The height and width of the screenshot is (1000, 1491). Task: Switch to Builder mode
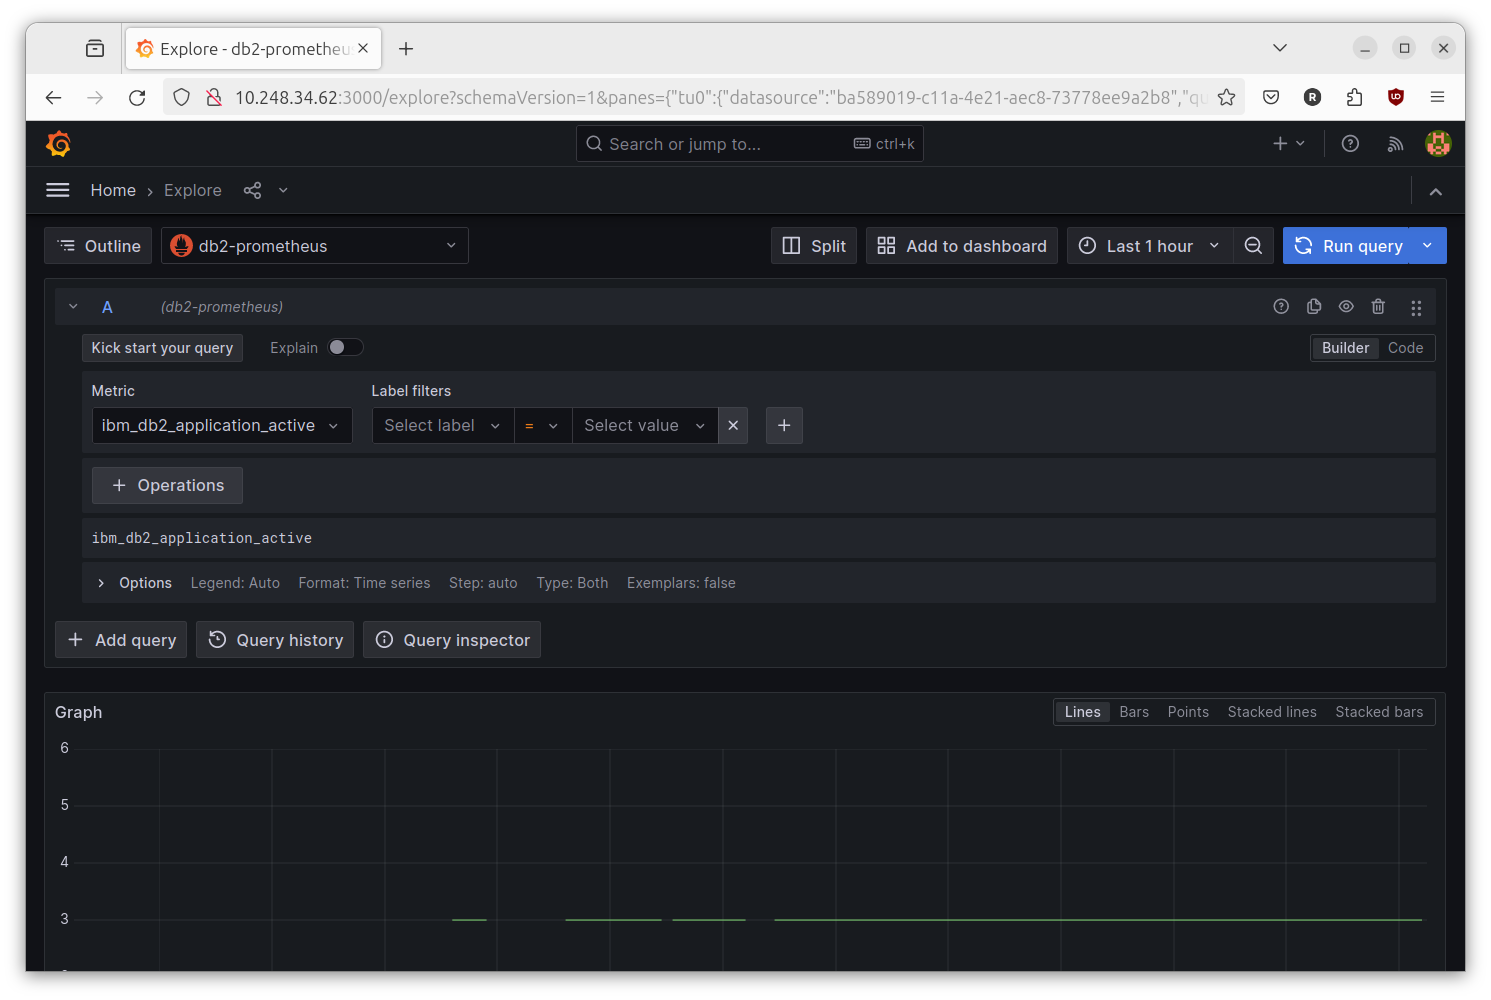[x=1345, y=348]
